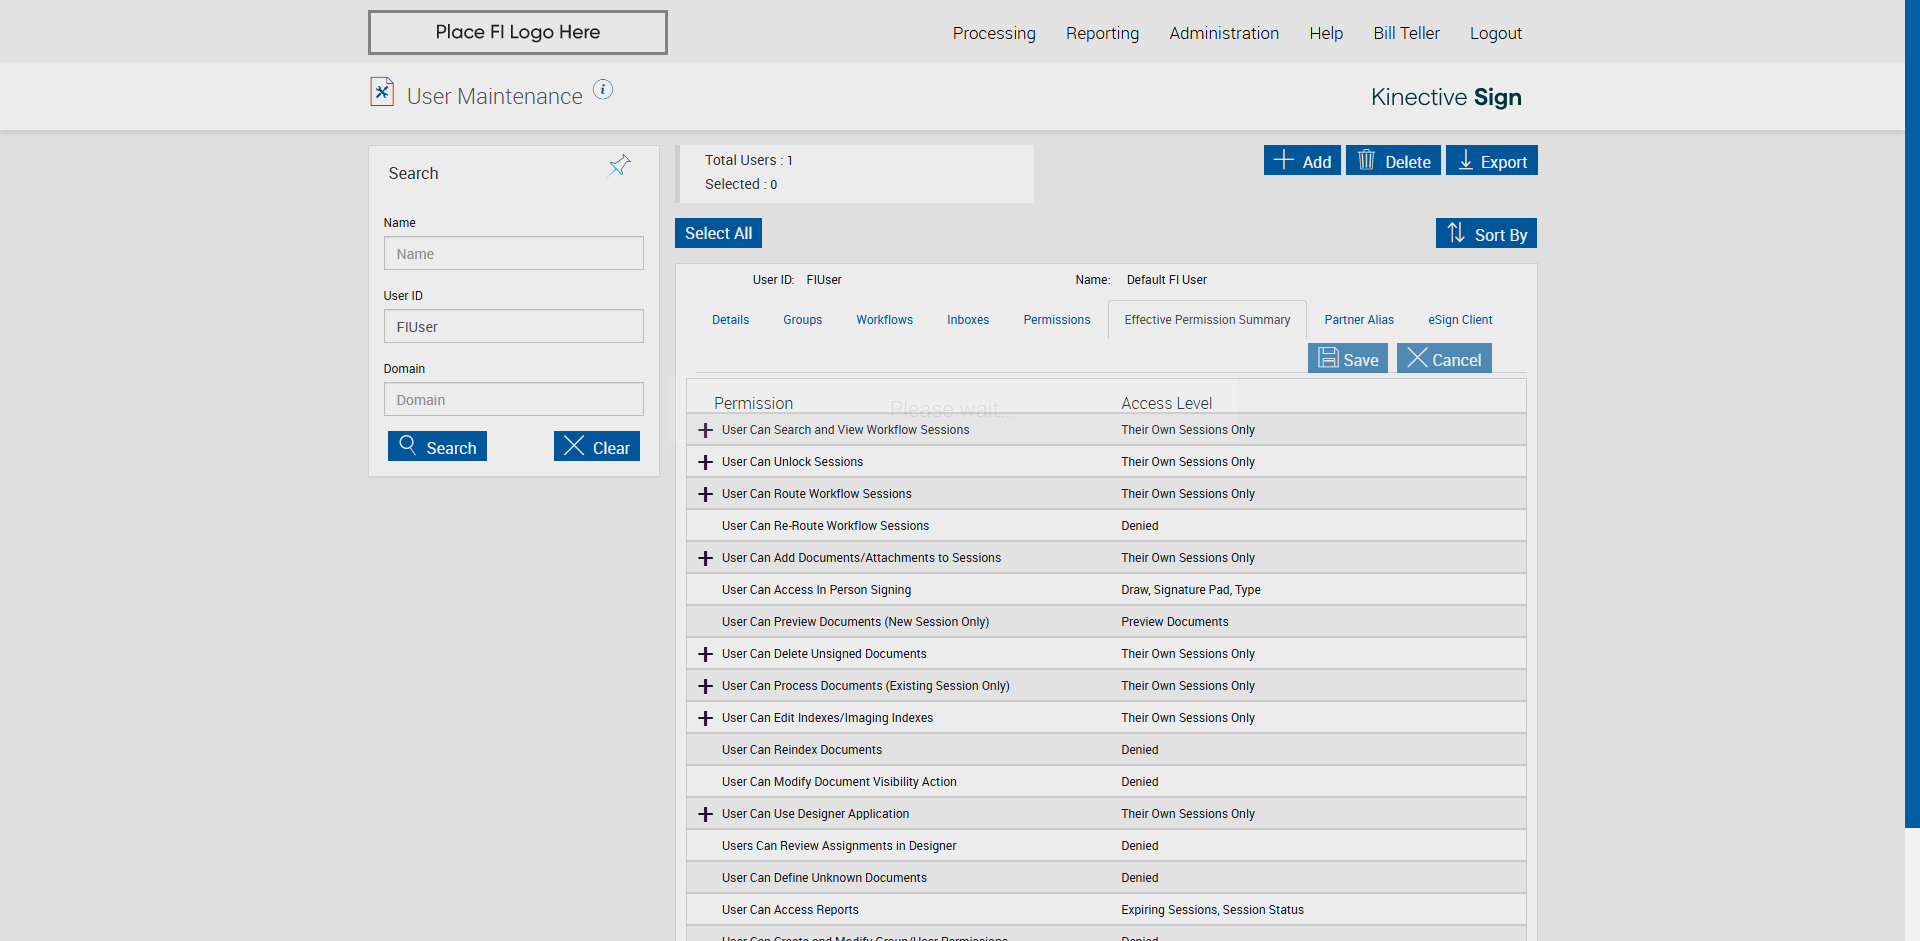Click Cancel with the X icon
Screen dimensions: 1920x941
click(x=1444, y=359)
